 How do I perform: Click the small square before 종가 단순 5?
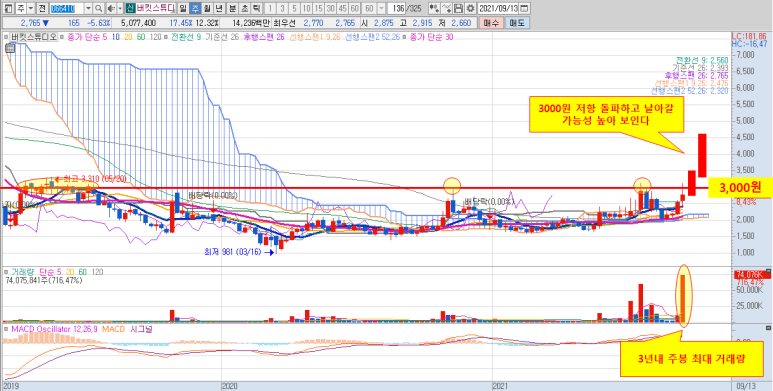(x=62, y=36)
